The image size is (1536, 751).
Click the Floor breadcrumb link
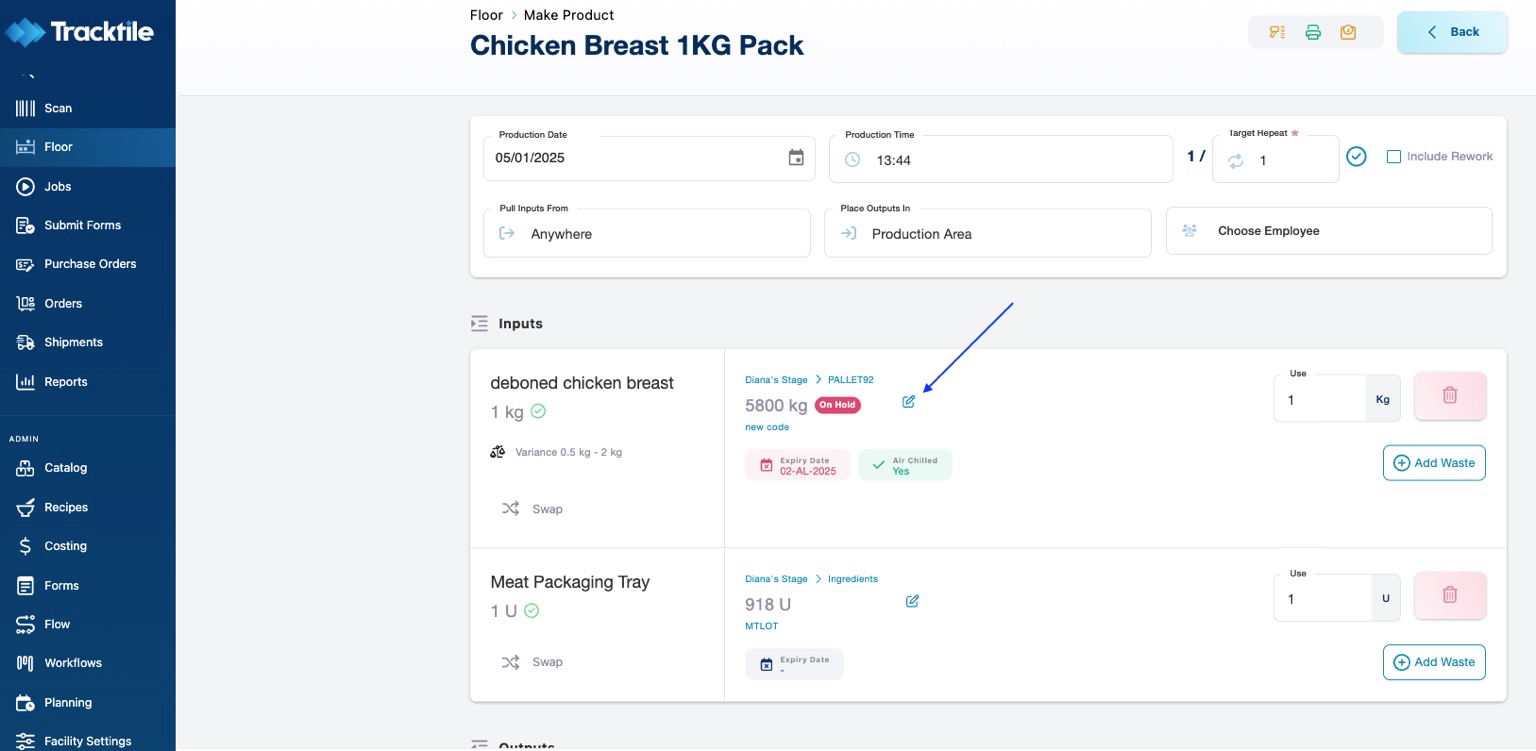coord(486,15)
